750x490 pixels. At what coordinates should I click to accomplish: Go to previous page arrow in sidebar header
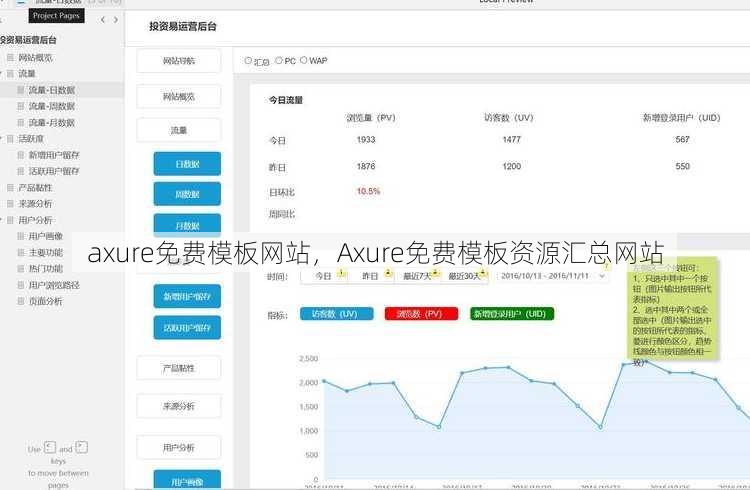(103, 20)
